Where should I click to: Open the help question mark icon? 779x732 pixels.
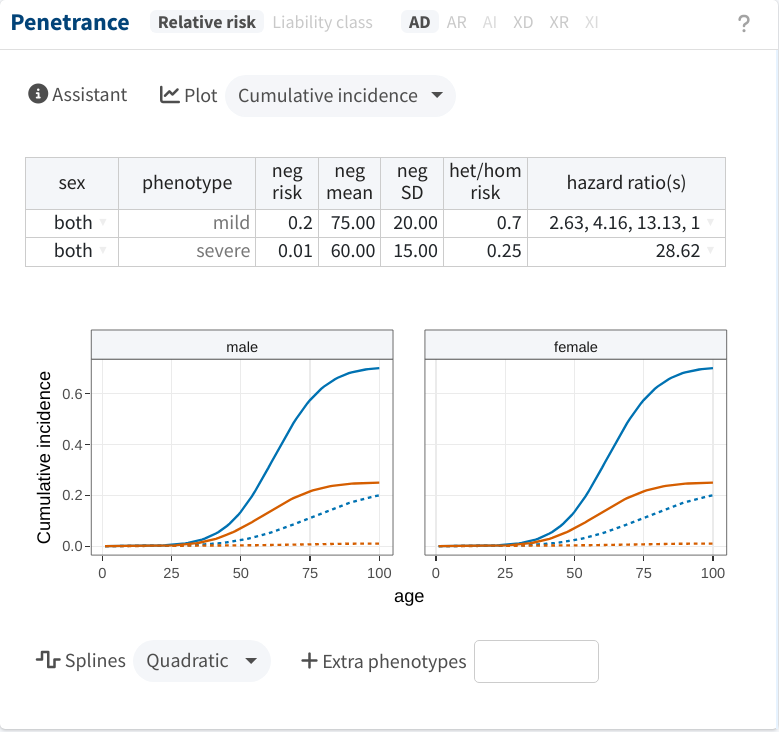point(743,23)
